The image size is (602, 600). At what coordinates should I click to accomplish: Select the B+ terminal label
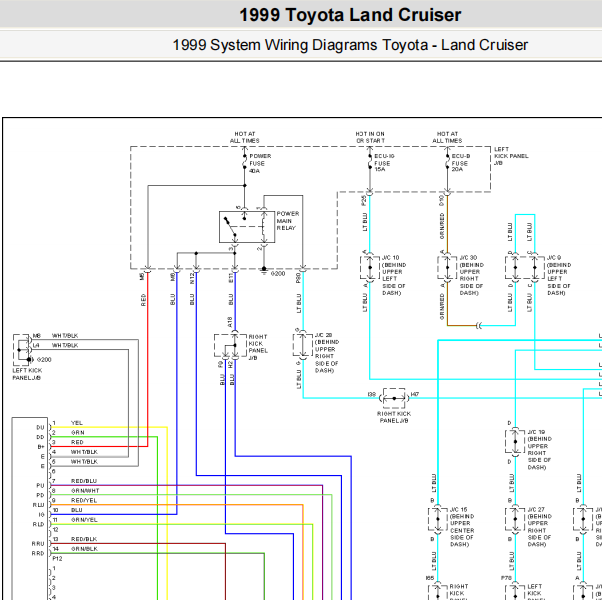coord(41,447)
